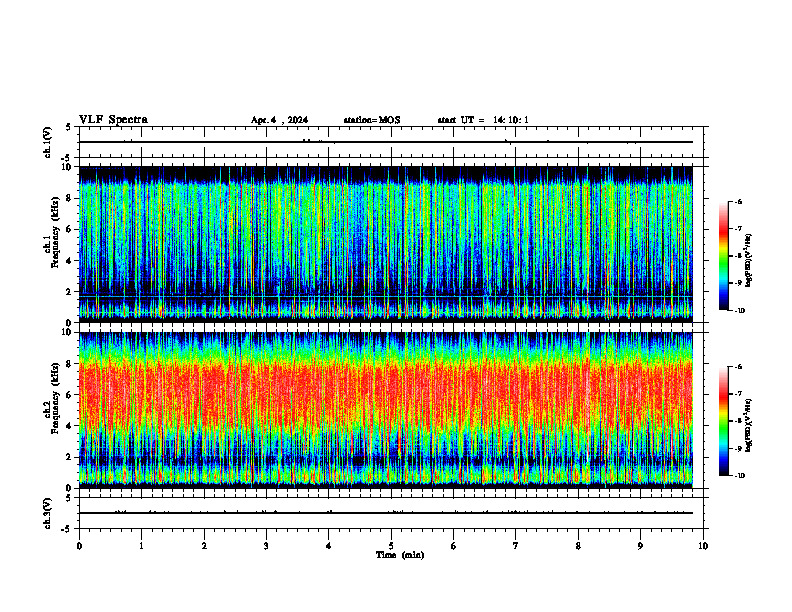Image resolution: width=792 pixels, height=612 pixels.
Task: Click the "station=MOS" header label
Action: point(372,120)
